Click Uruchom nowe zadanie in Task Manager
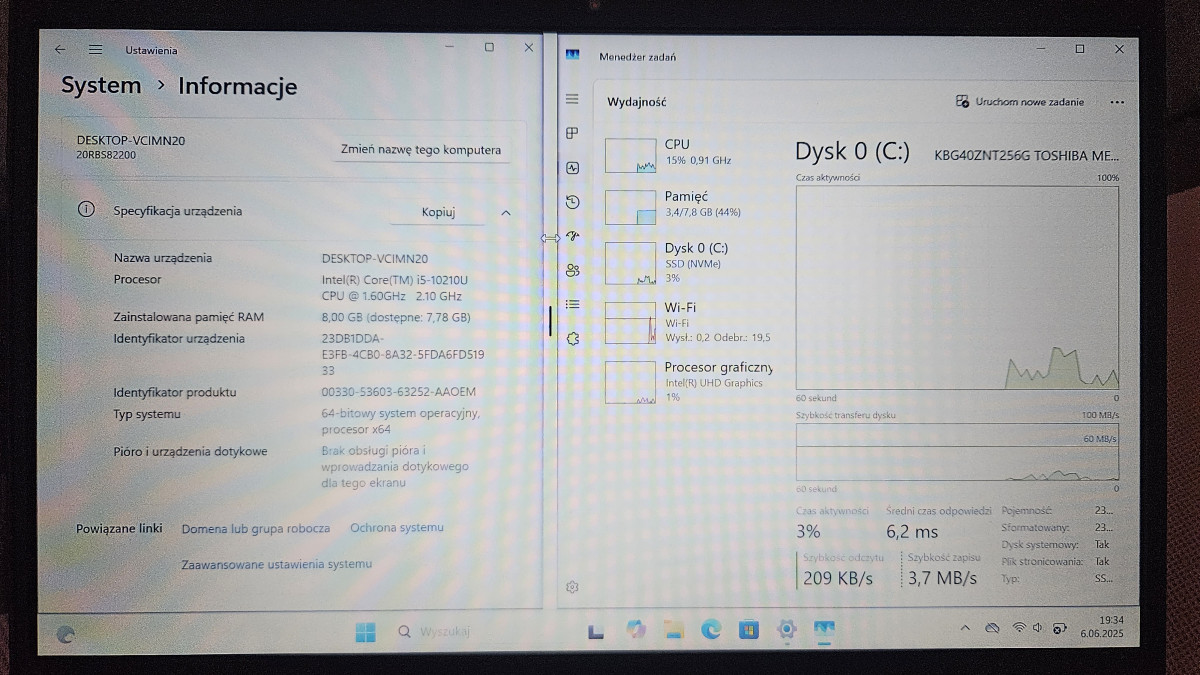Screen dimensions: 1200x675 click(x=1020, y=102)
